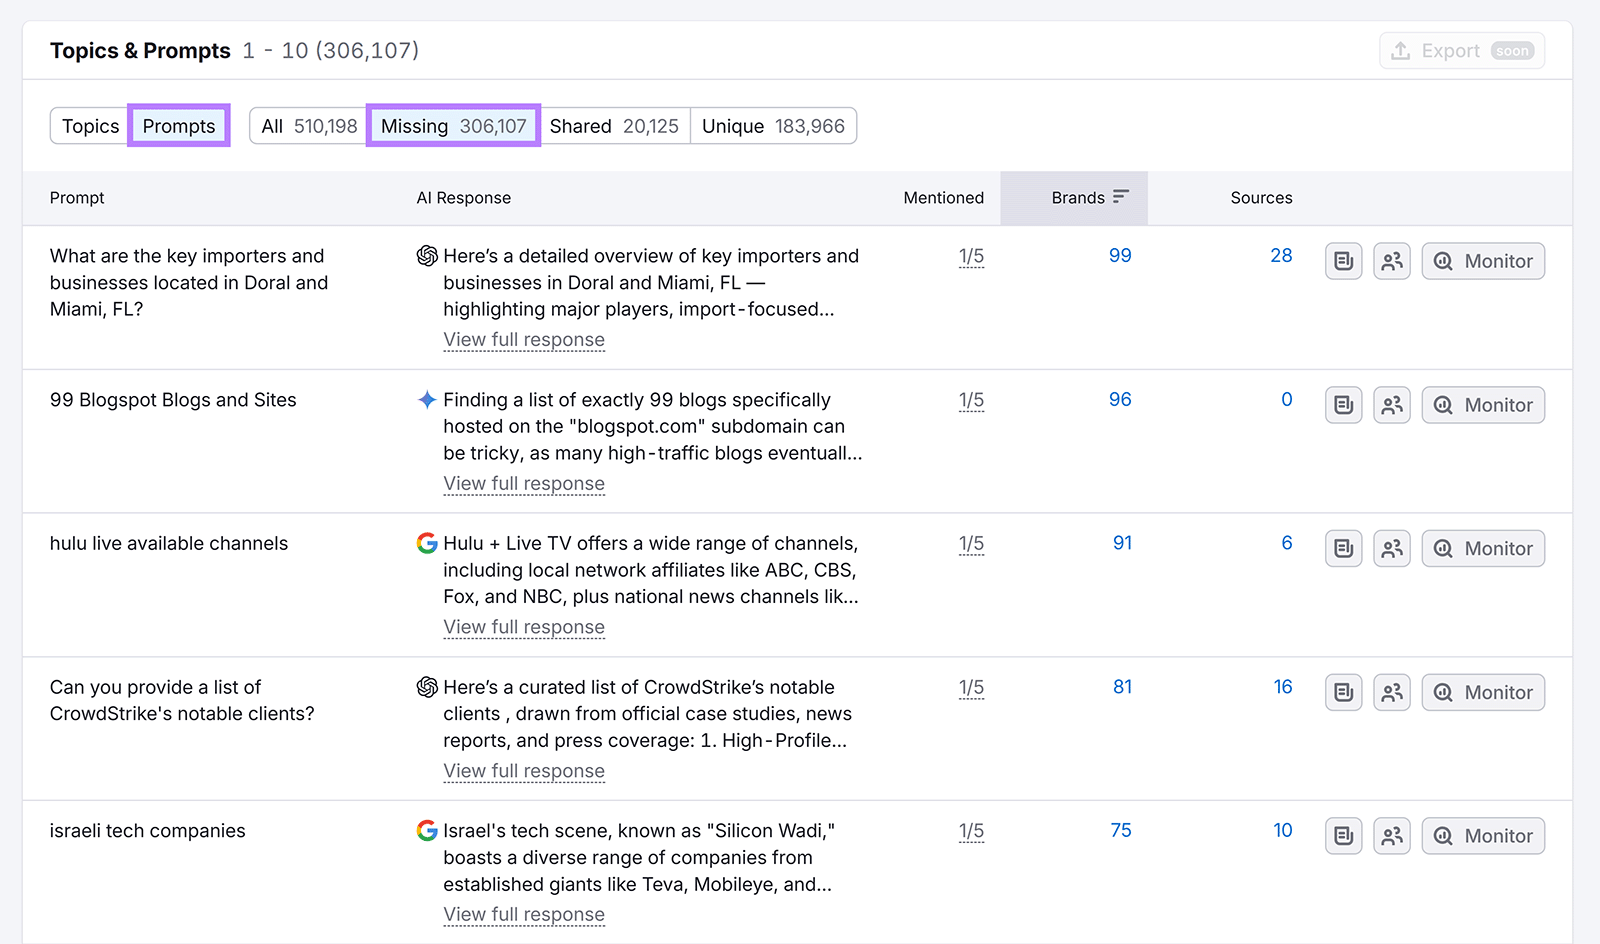Switch to the Topics tab

[90, 126]
